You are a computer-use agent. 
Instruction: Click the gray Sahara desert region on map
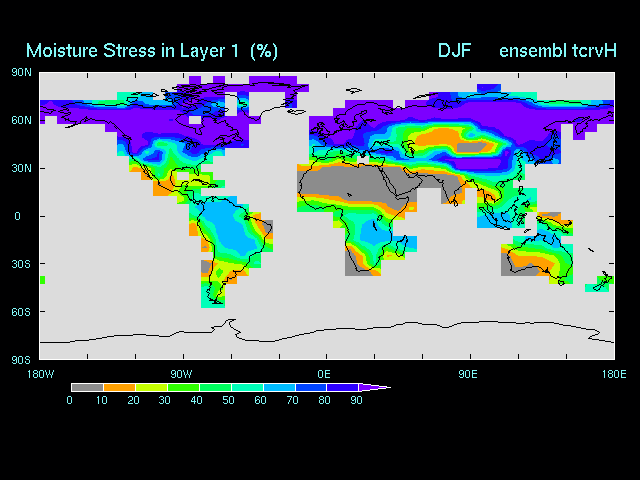click(347, 184)
